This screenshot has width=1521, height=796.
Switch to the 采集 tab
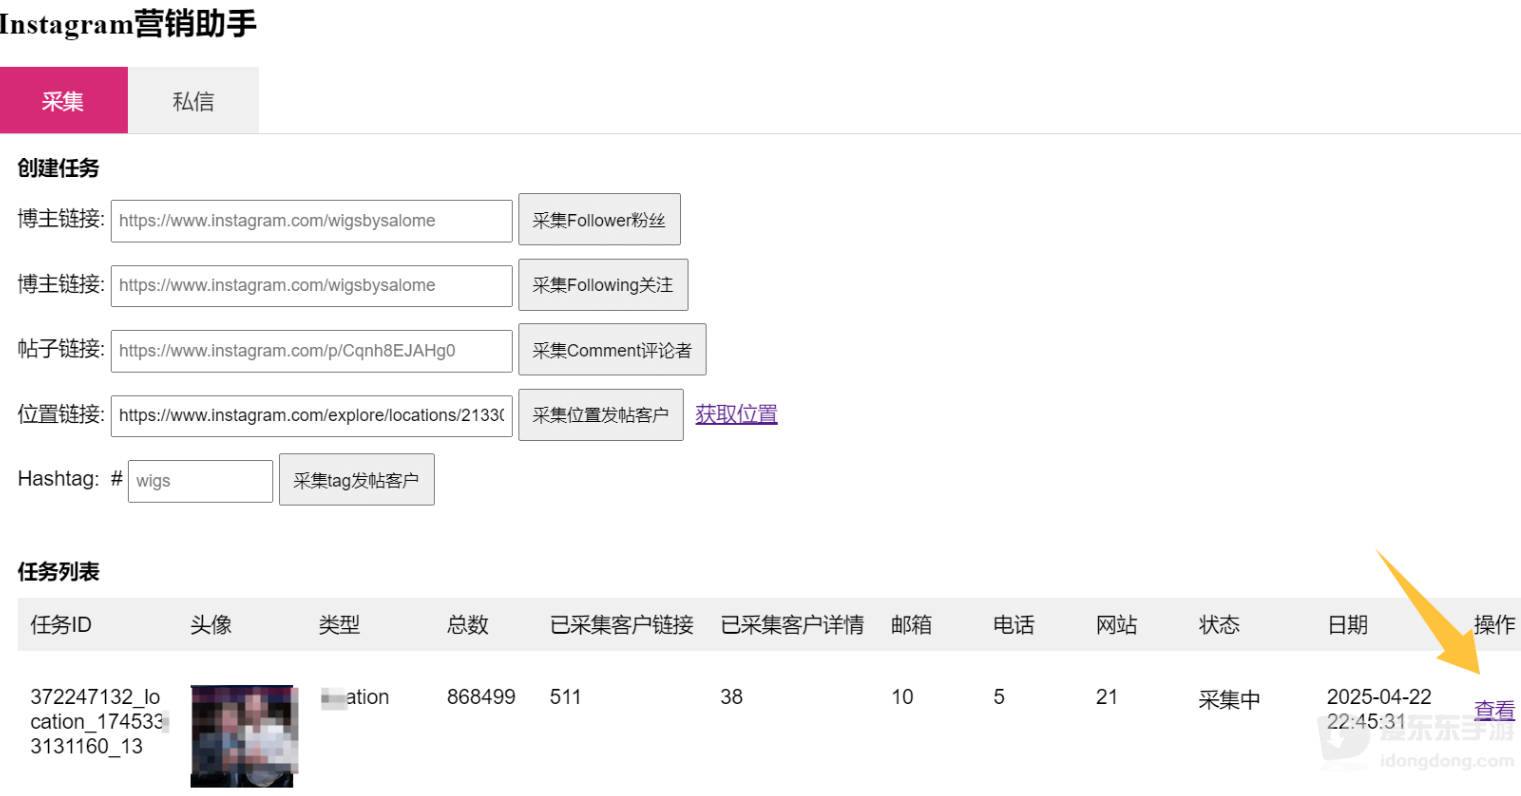(64, 100)
